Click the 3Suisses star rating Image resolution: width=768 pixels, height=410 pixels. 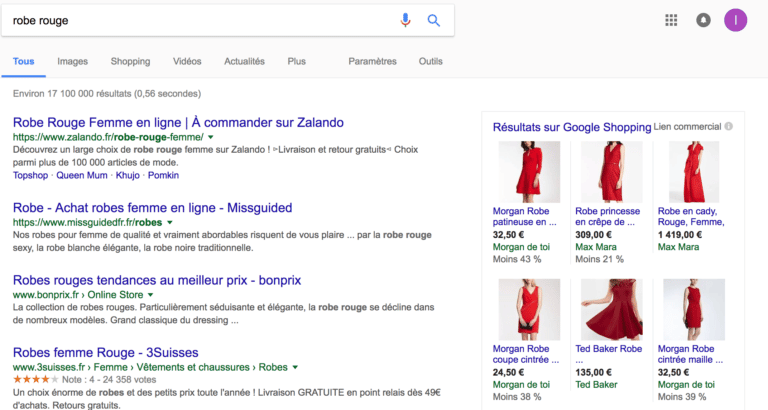36,380
